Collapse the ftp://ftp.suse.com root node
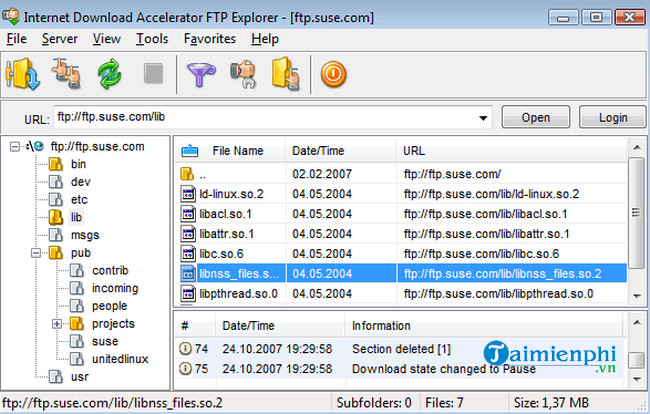 pyautogui.click(x=15, y=146)
